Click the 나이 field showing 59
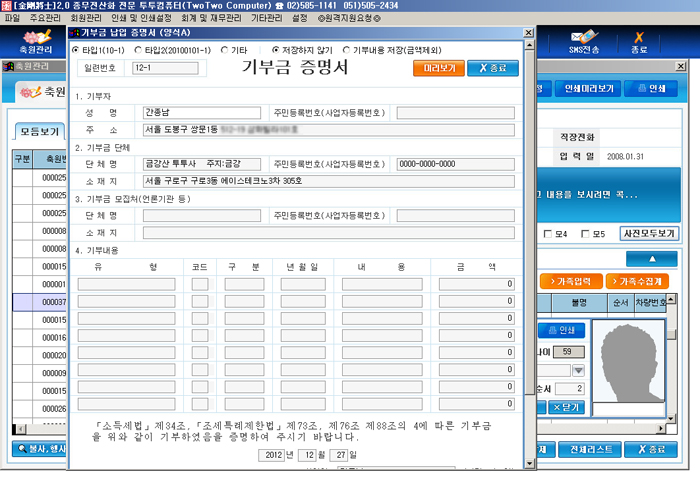 [x=569, y=352]
